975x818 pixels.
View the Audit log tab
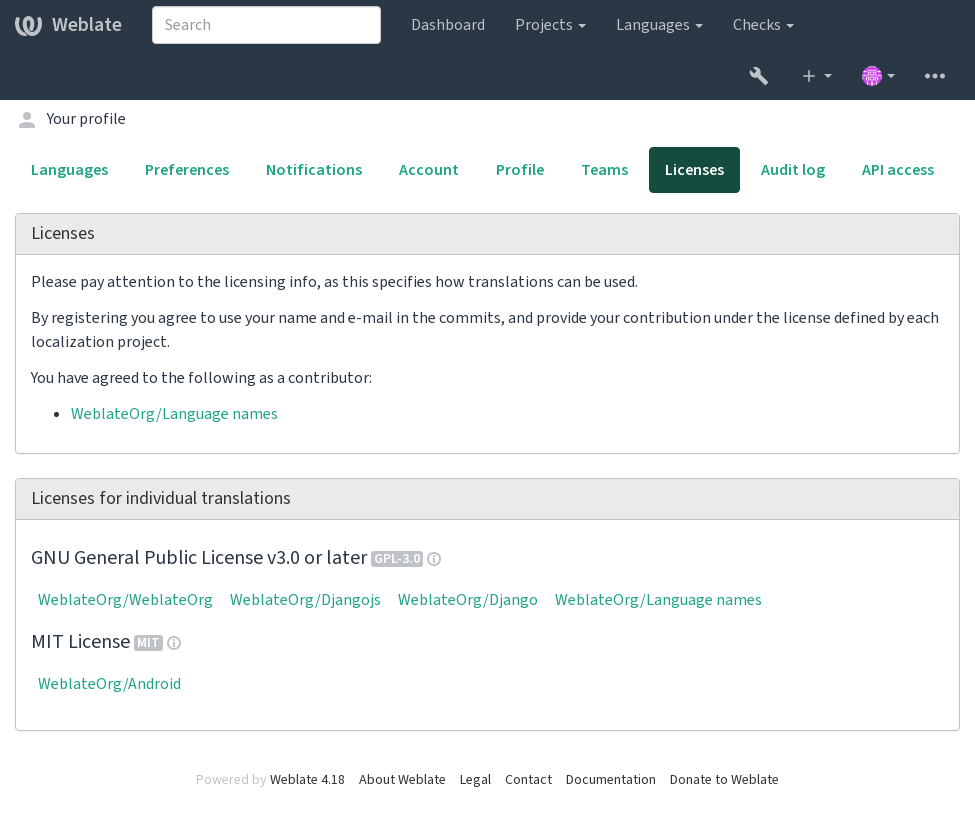pyautogui.click(x=793, y=170)
